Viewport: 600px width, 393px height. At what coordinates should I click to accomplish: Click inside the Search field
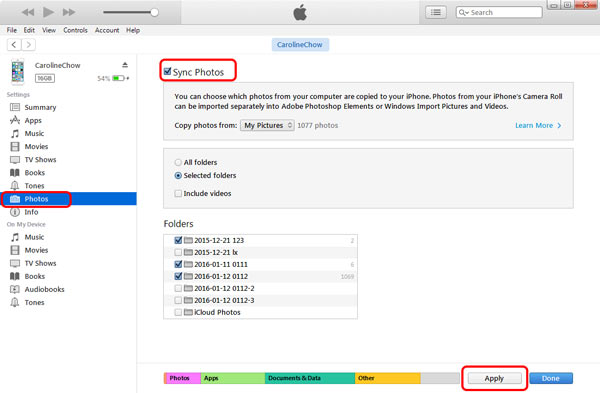coord(499,12)
